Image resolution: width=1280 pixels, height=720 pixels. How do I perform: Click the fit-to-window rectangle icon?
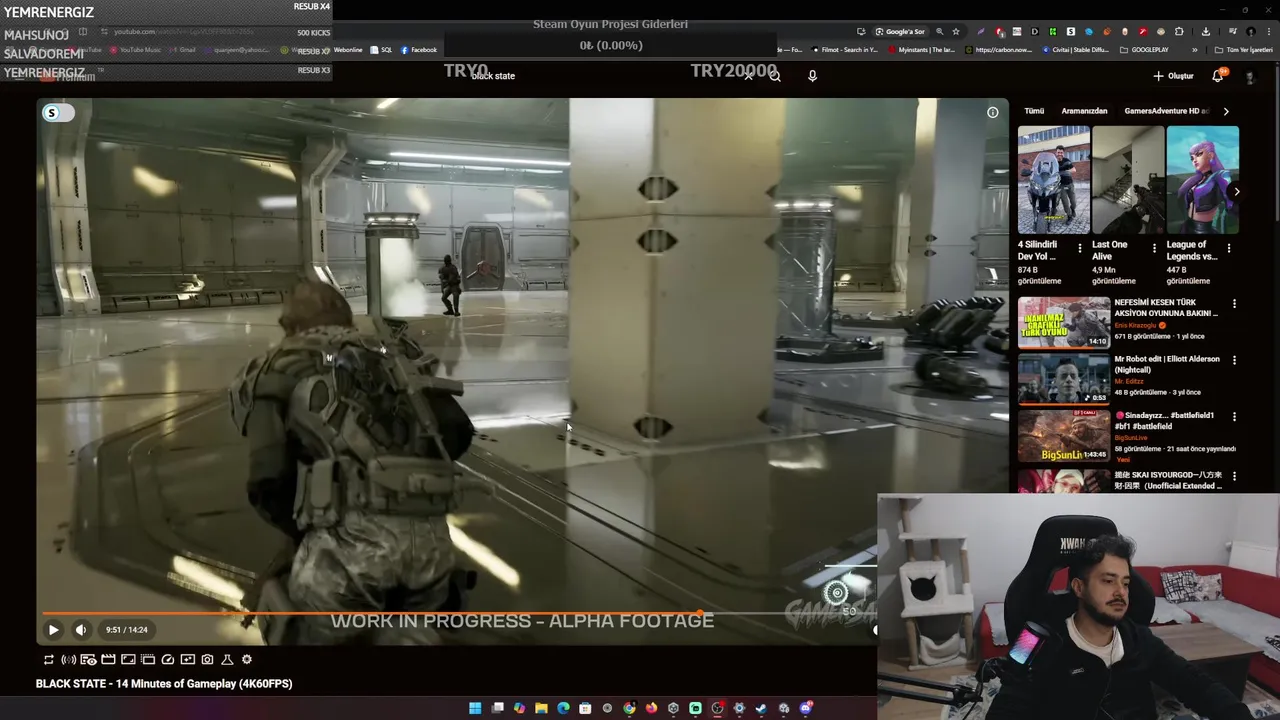tap(128, 660)
